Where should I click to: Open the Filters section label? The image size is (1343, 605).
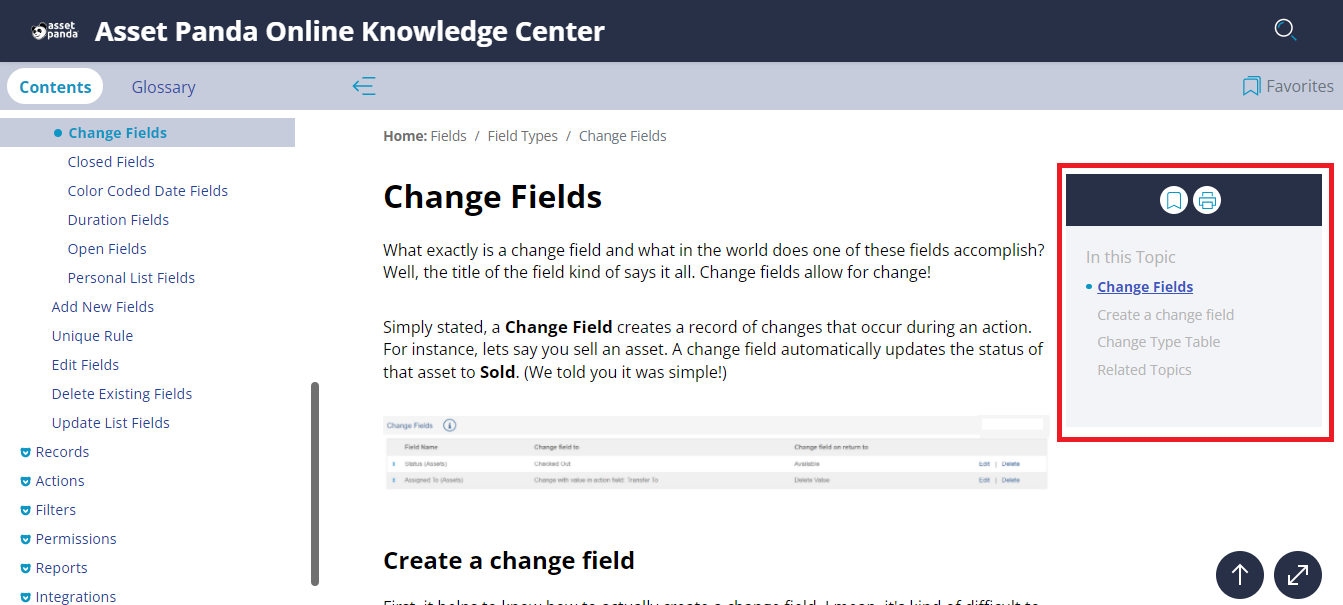tap(56, 510)
